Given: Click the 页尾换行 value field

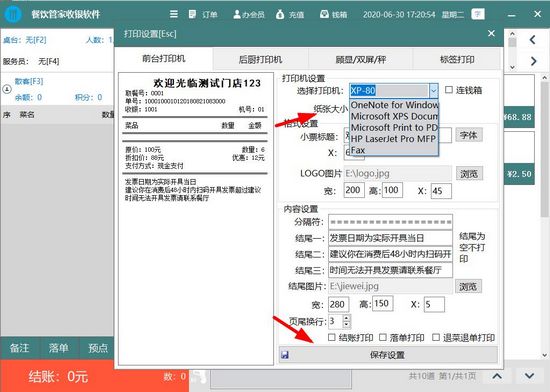Looking at the screenshot, I should coord(335,321).
